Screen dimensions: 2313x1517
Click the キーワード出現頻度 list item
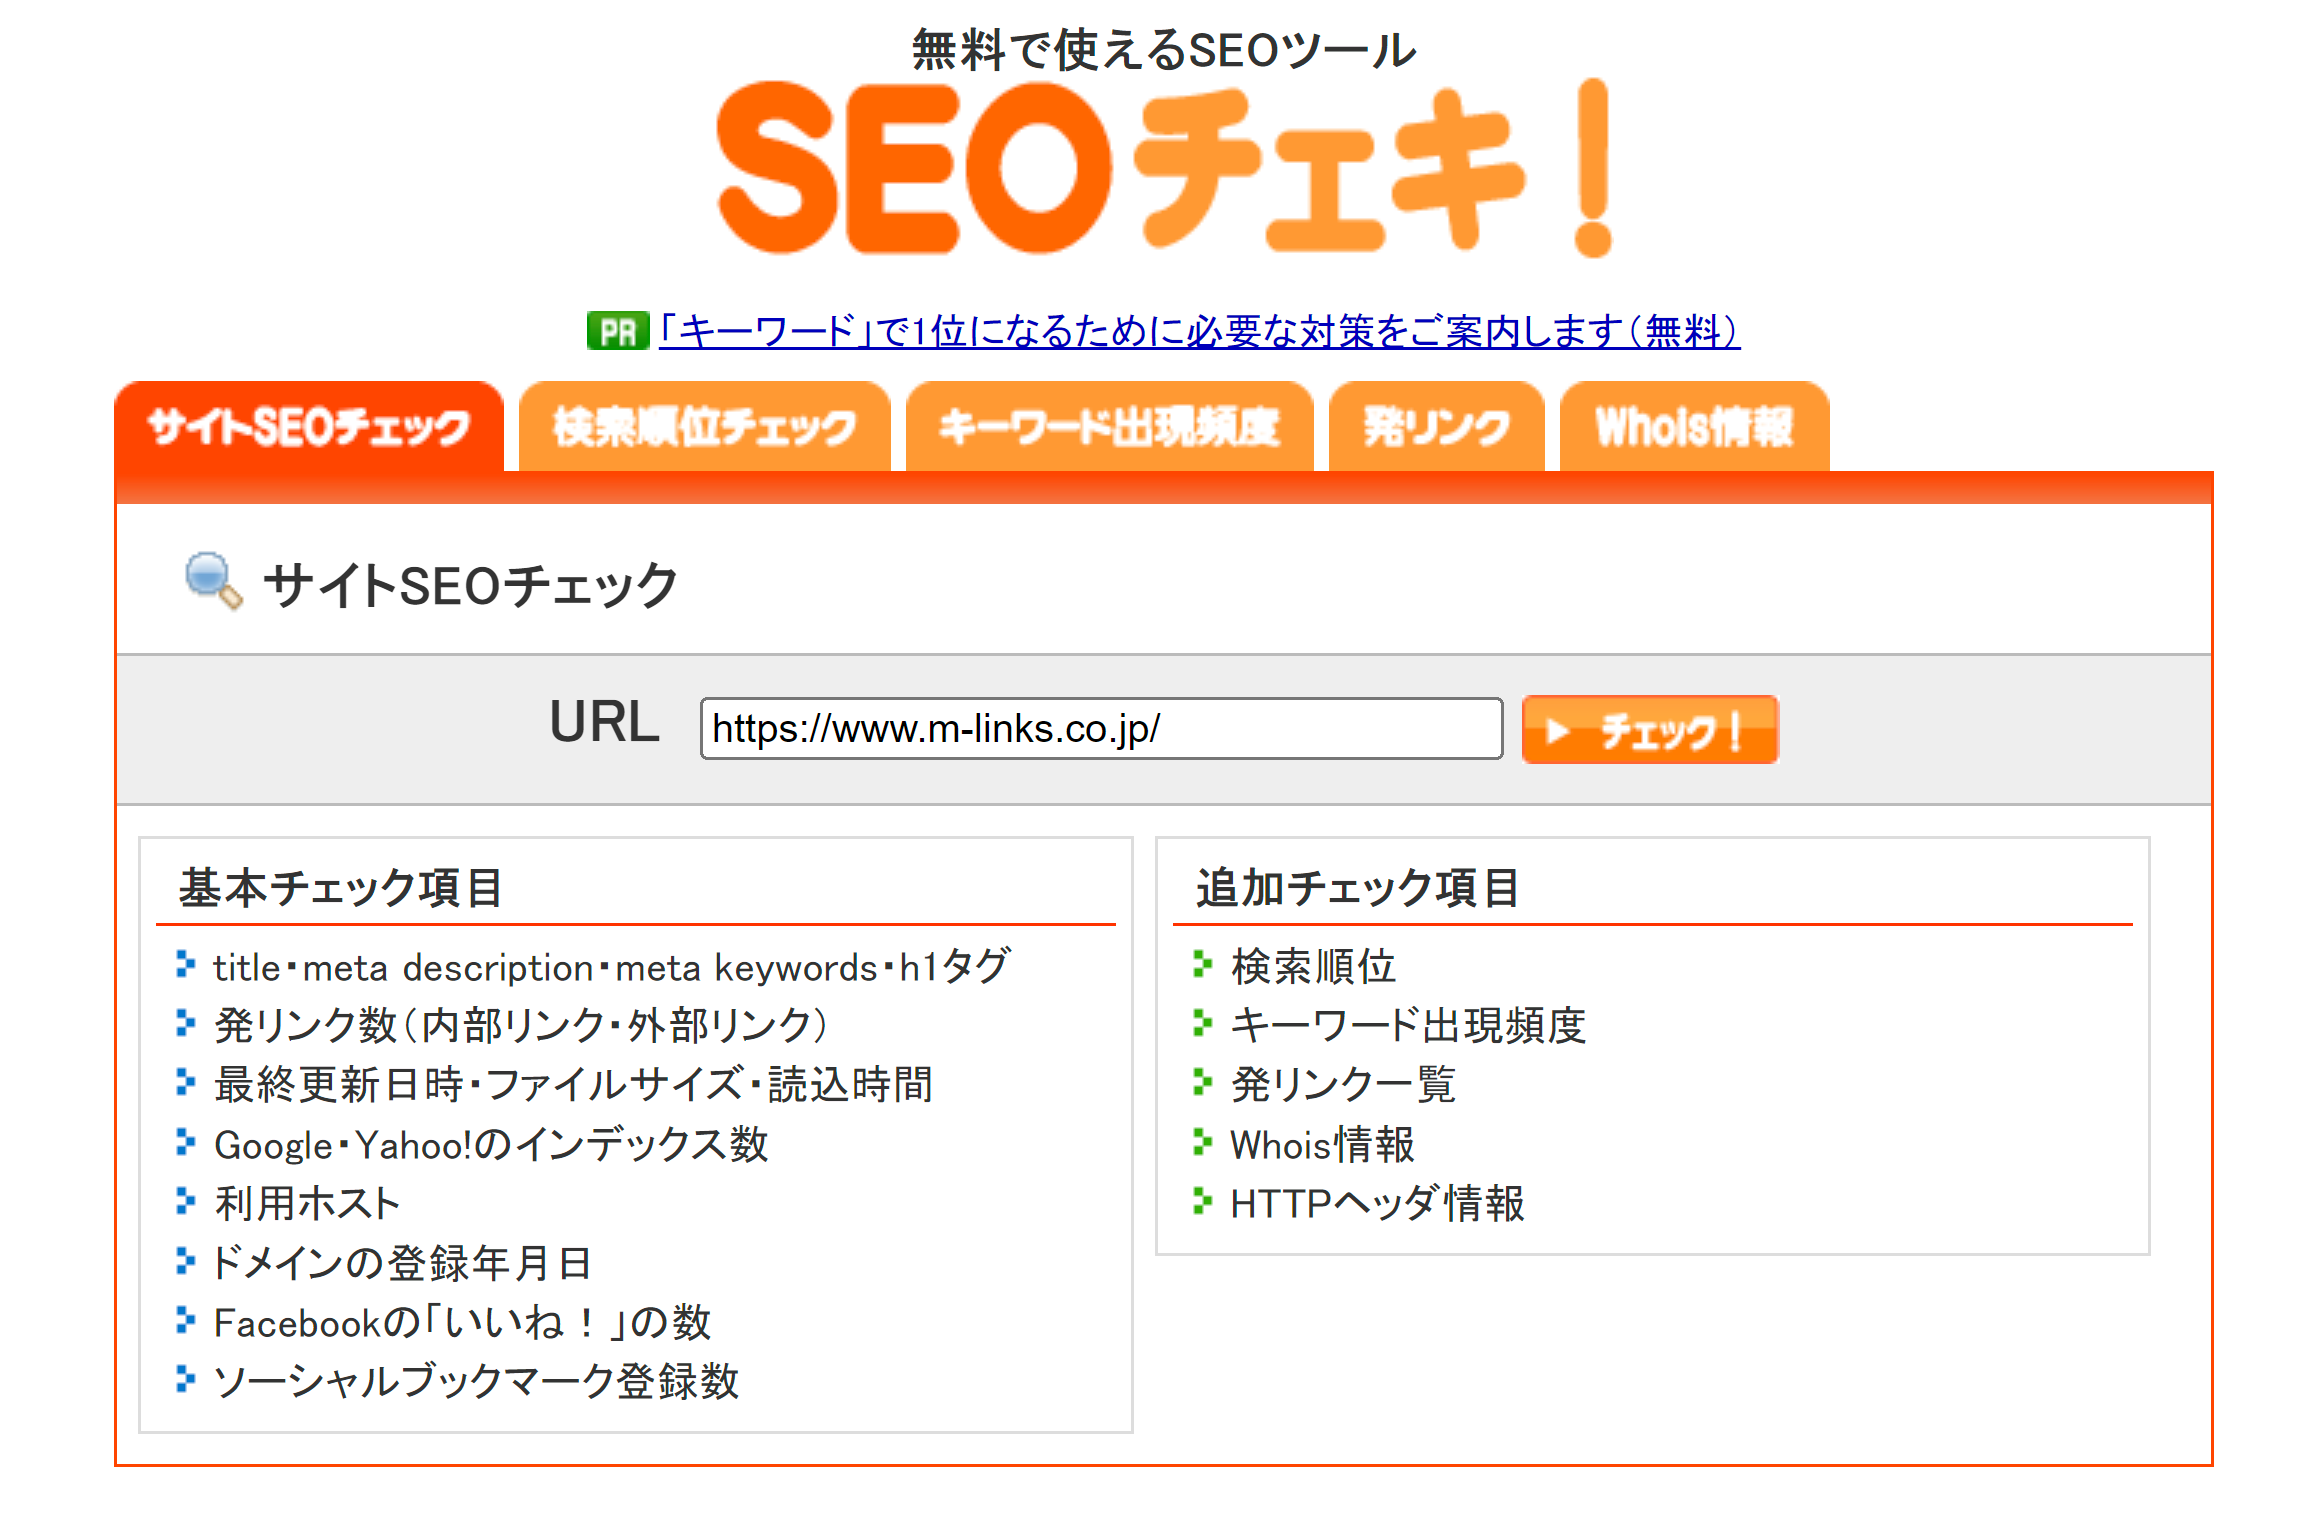[1408, 1026]
